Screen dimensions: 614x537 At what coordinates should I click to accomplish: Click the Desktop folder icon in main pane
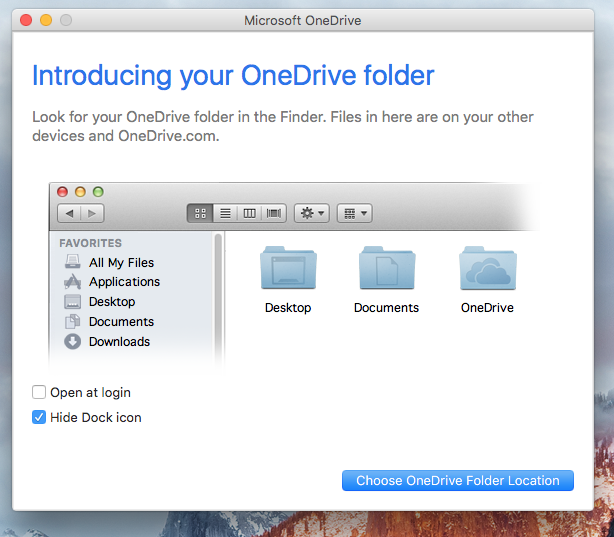[x=288, y=268]
